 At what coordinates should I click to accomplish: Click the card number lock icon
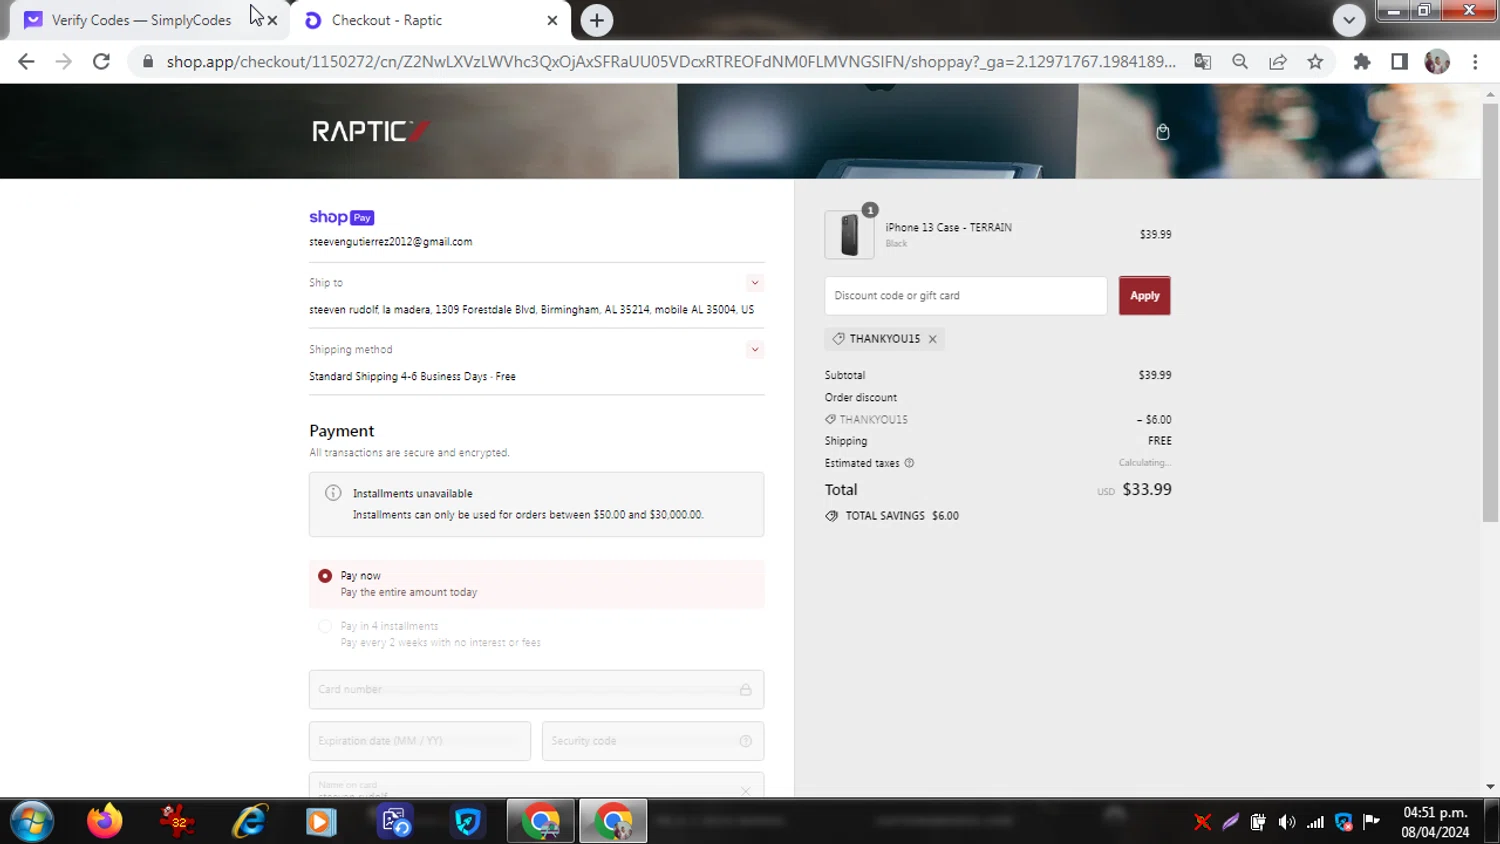coord(745,689)
